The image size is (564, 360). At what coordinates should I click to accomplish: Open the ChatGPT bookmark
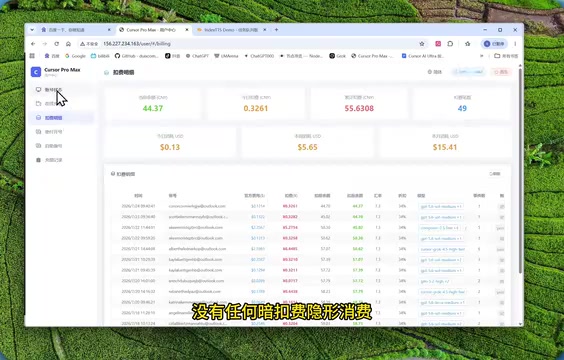click(197, 56)
